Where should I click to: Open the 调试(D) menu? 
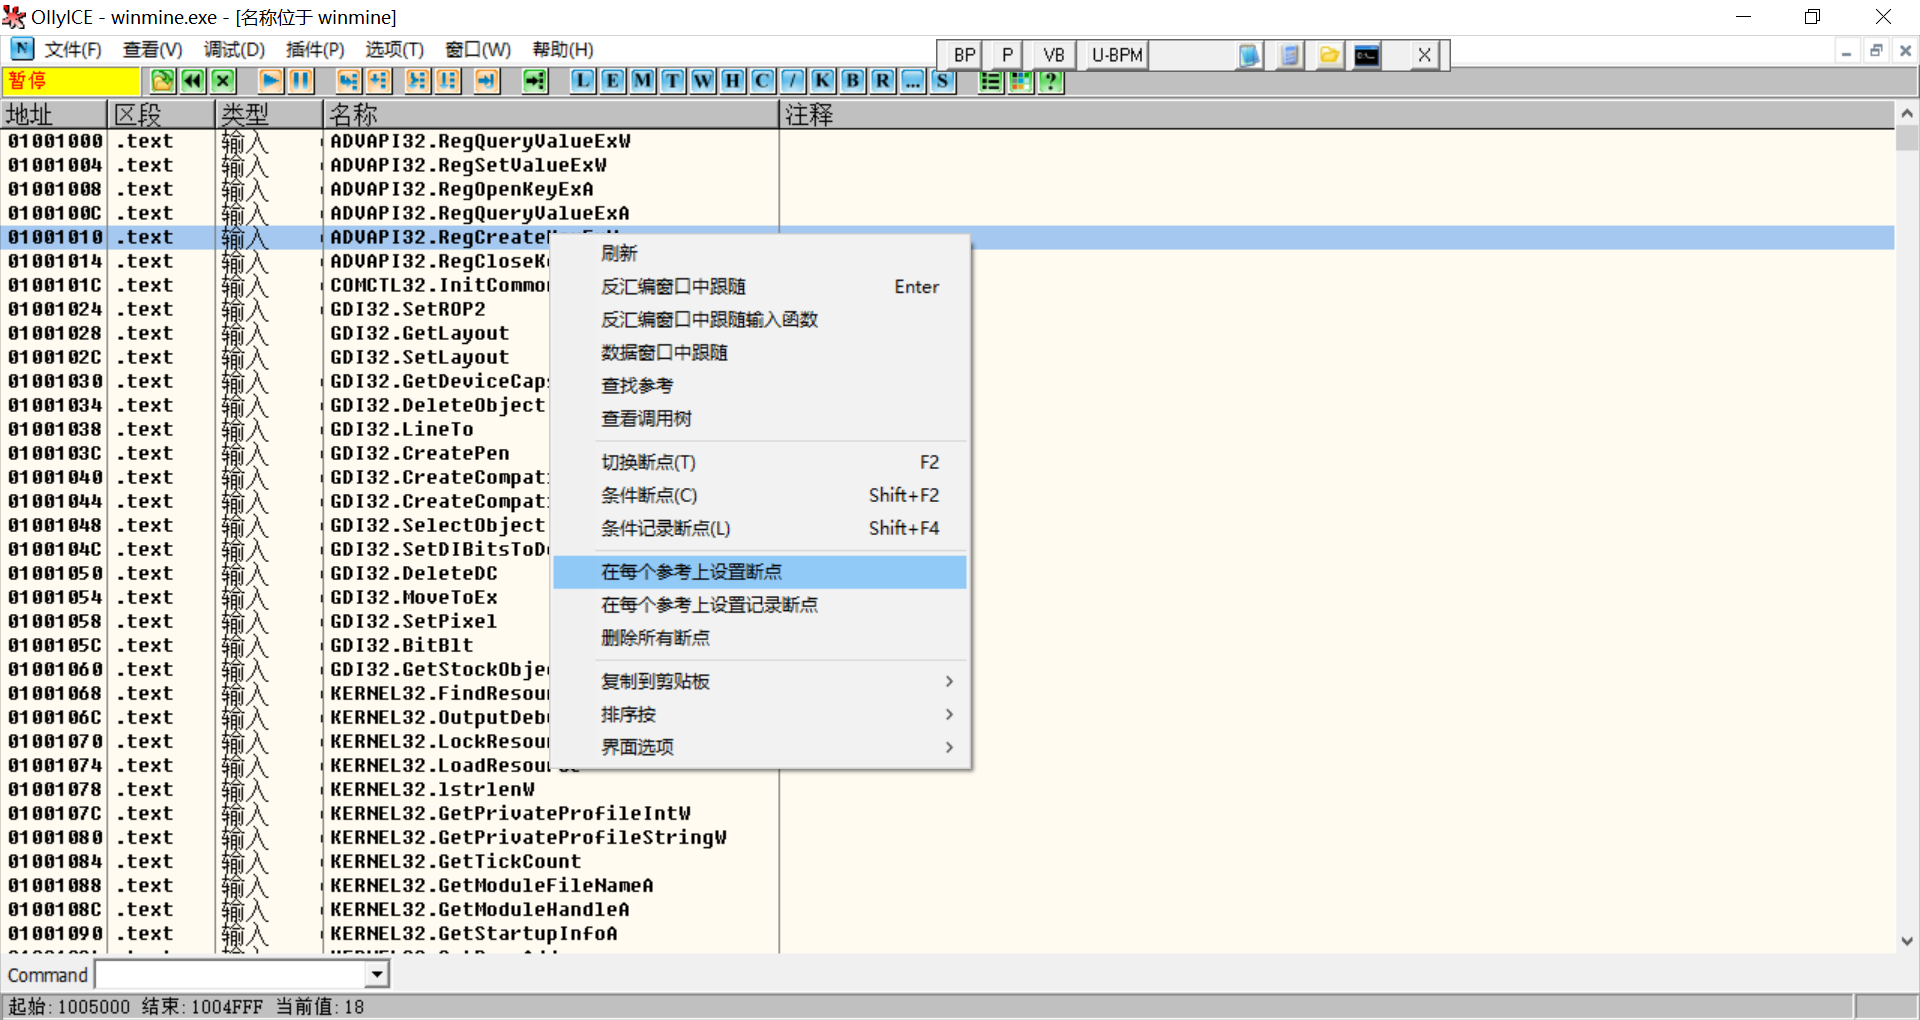234,50
